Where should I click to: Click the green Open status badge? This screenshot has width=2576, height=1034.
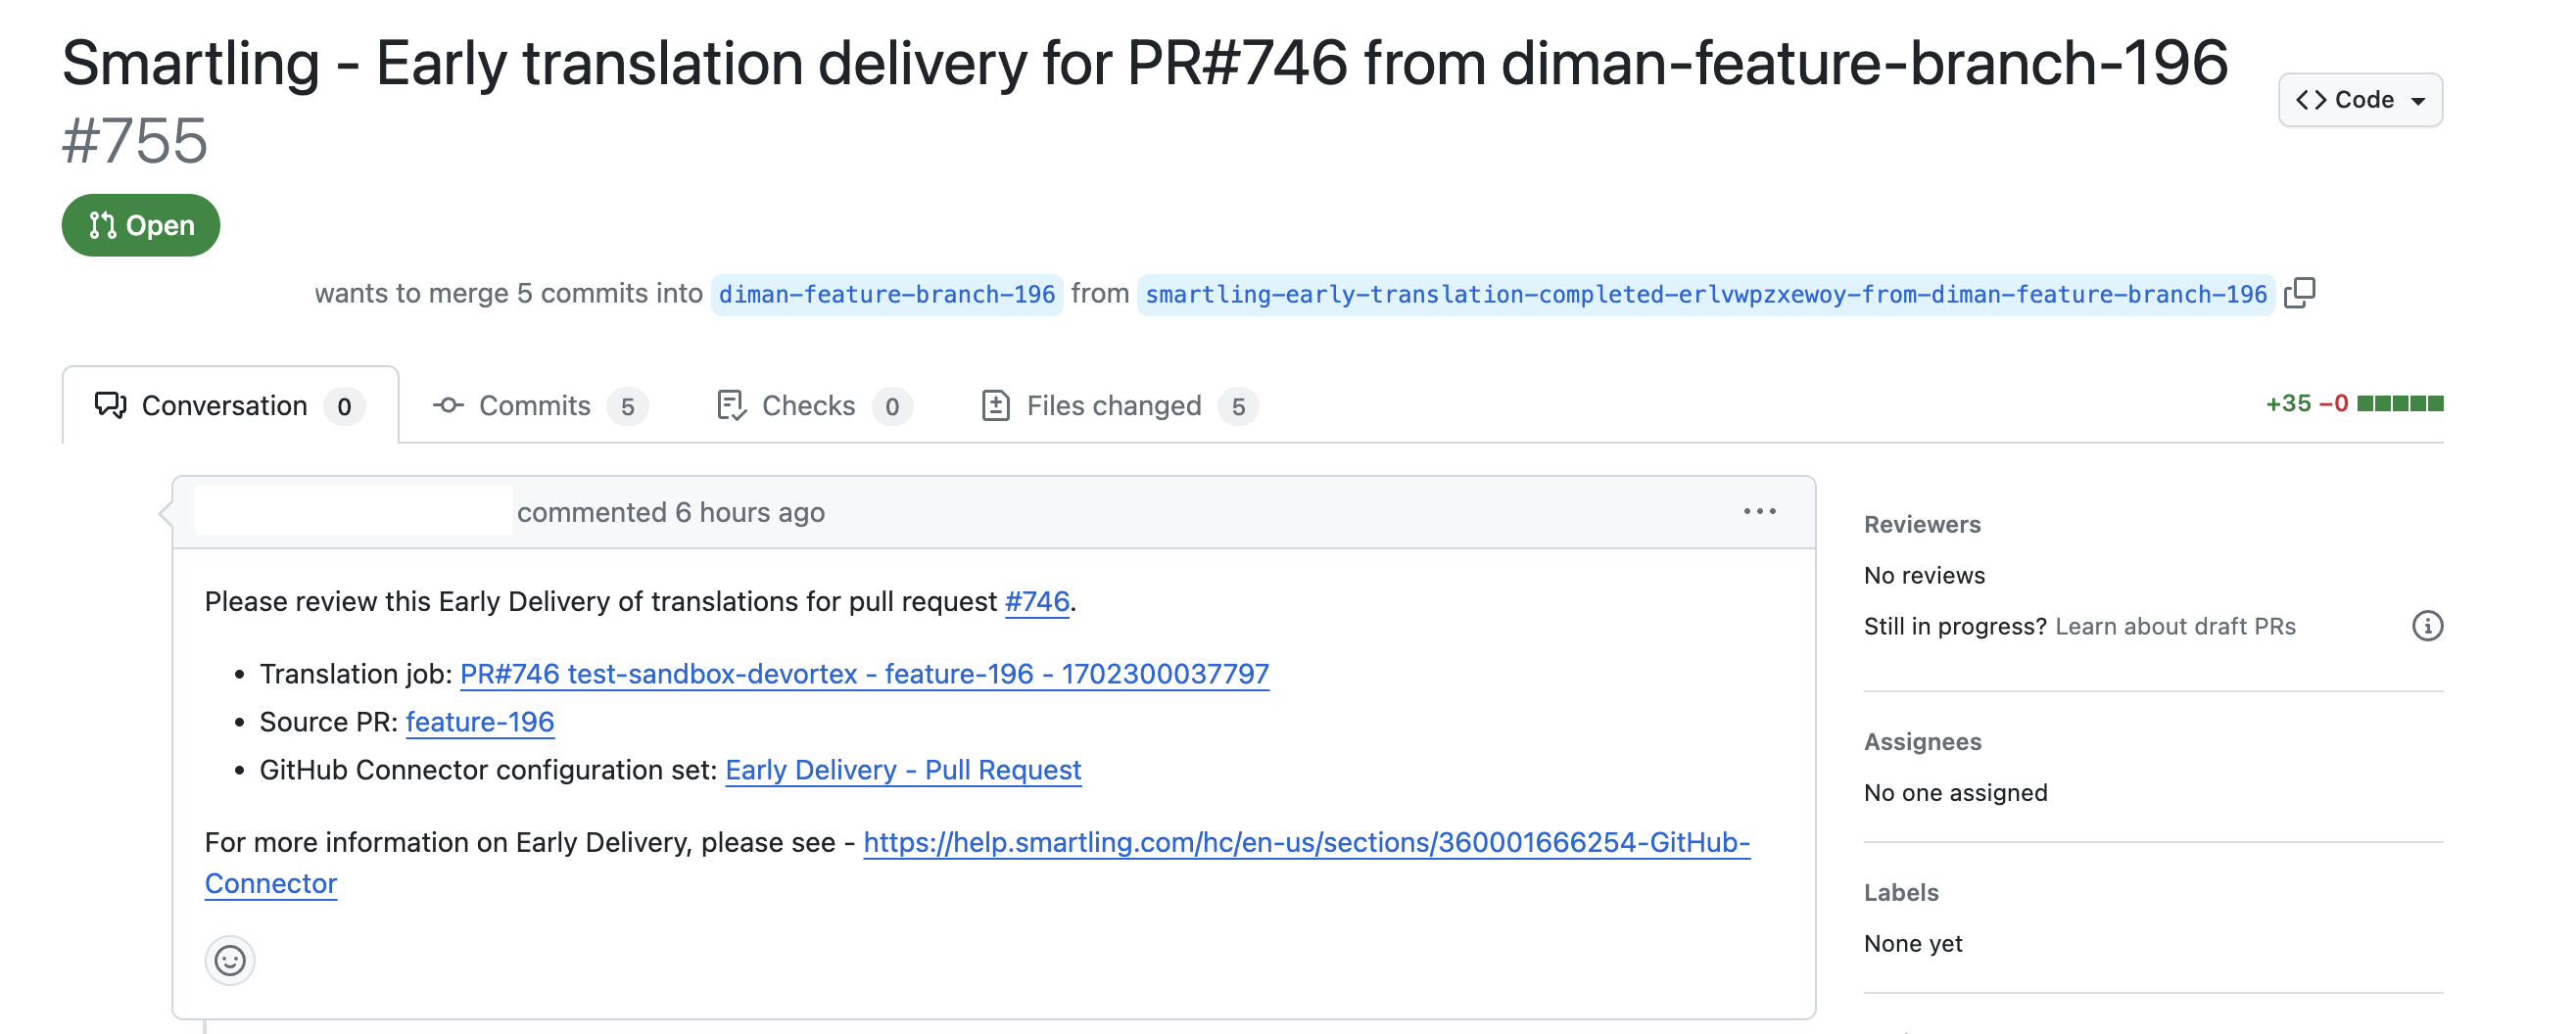140,225
